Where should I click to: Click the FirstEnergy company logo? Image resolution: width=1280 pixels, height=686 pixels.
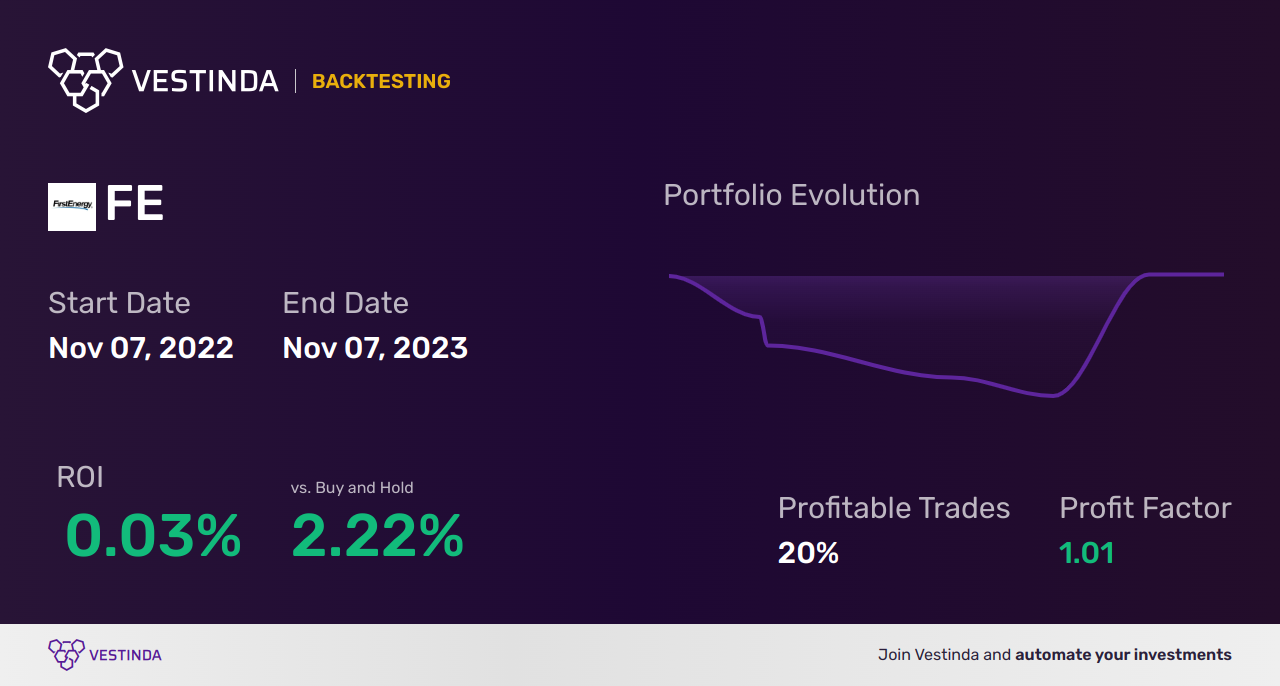click(x=72, y=207)
